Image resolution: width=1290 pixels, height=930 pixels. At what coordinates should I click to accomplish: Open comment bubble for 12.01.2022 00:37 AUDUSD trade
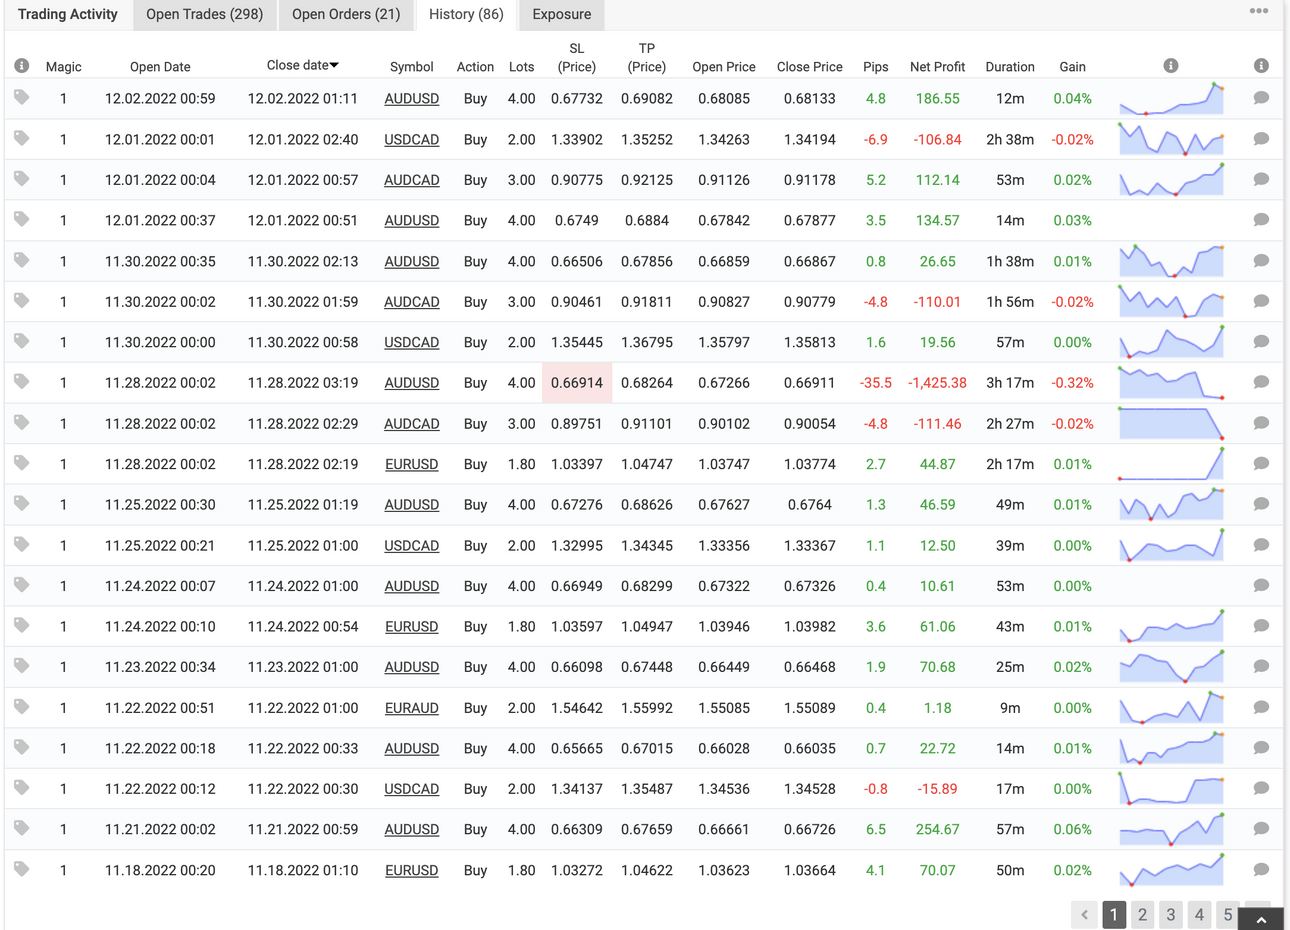coord(1261,220)
